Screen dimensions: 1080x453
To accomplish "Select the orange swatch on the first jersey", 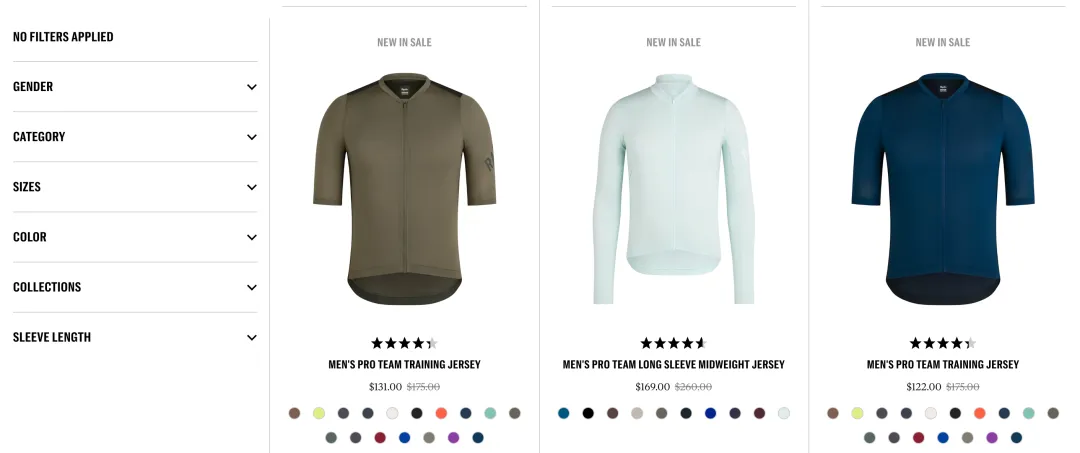I will (441, 413).
